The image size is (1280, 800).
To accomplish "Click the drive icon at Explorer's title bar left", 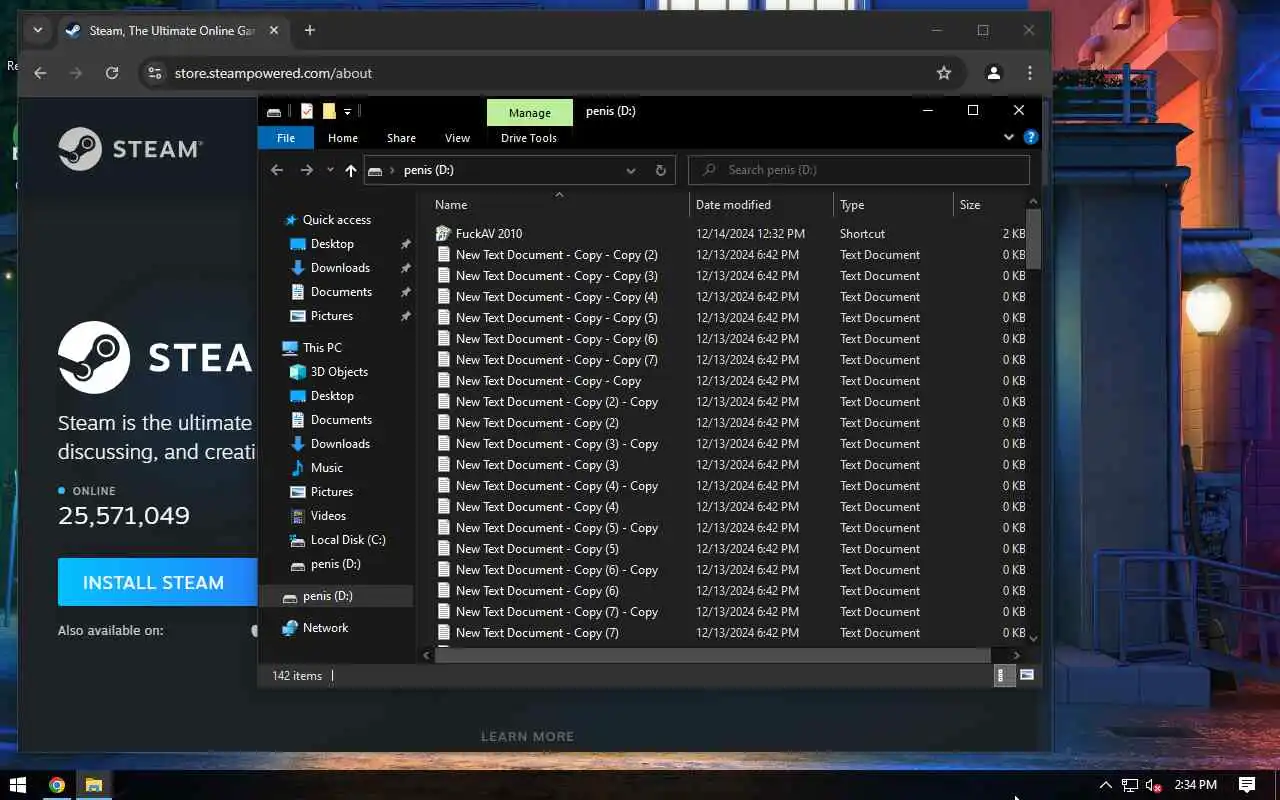I will (274, 111).
